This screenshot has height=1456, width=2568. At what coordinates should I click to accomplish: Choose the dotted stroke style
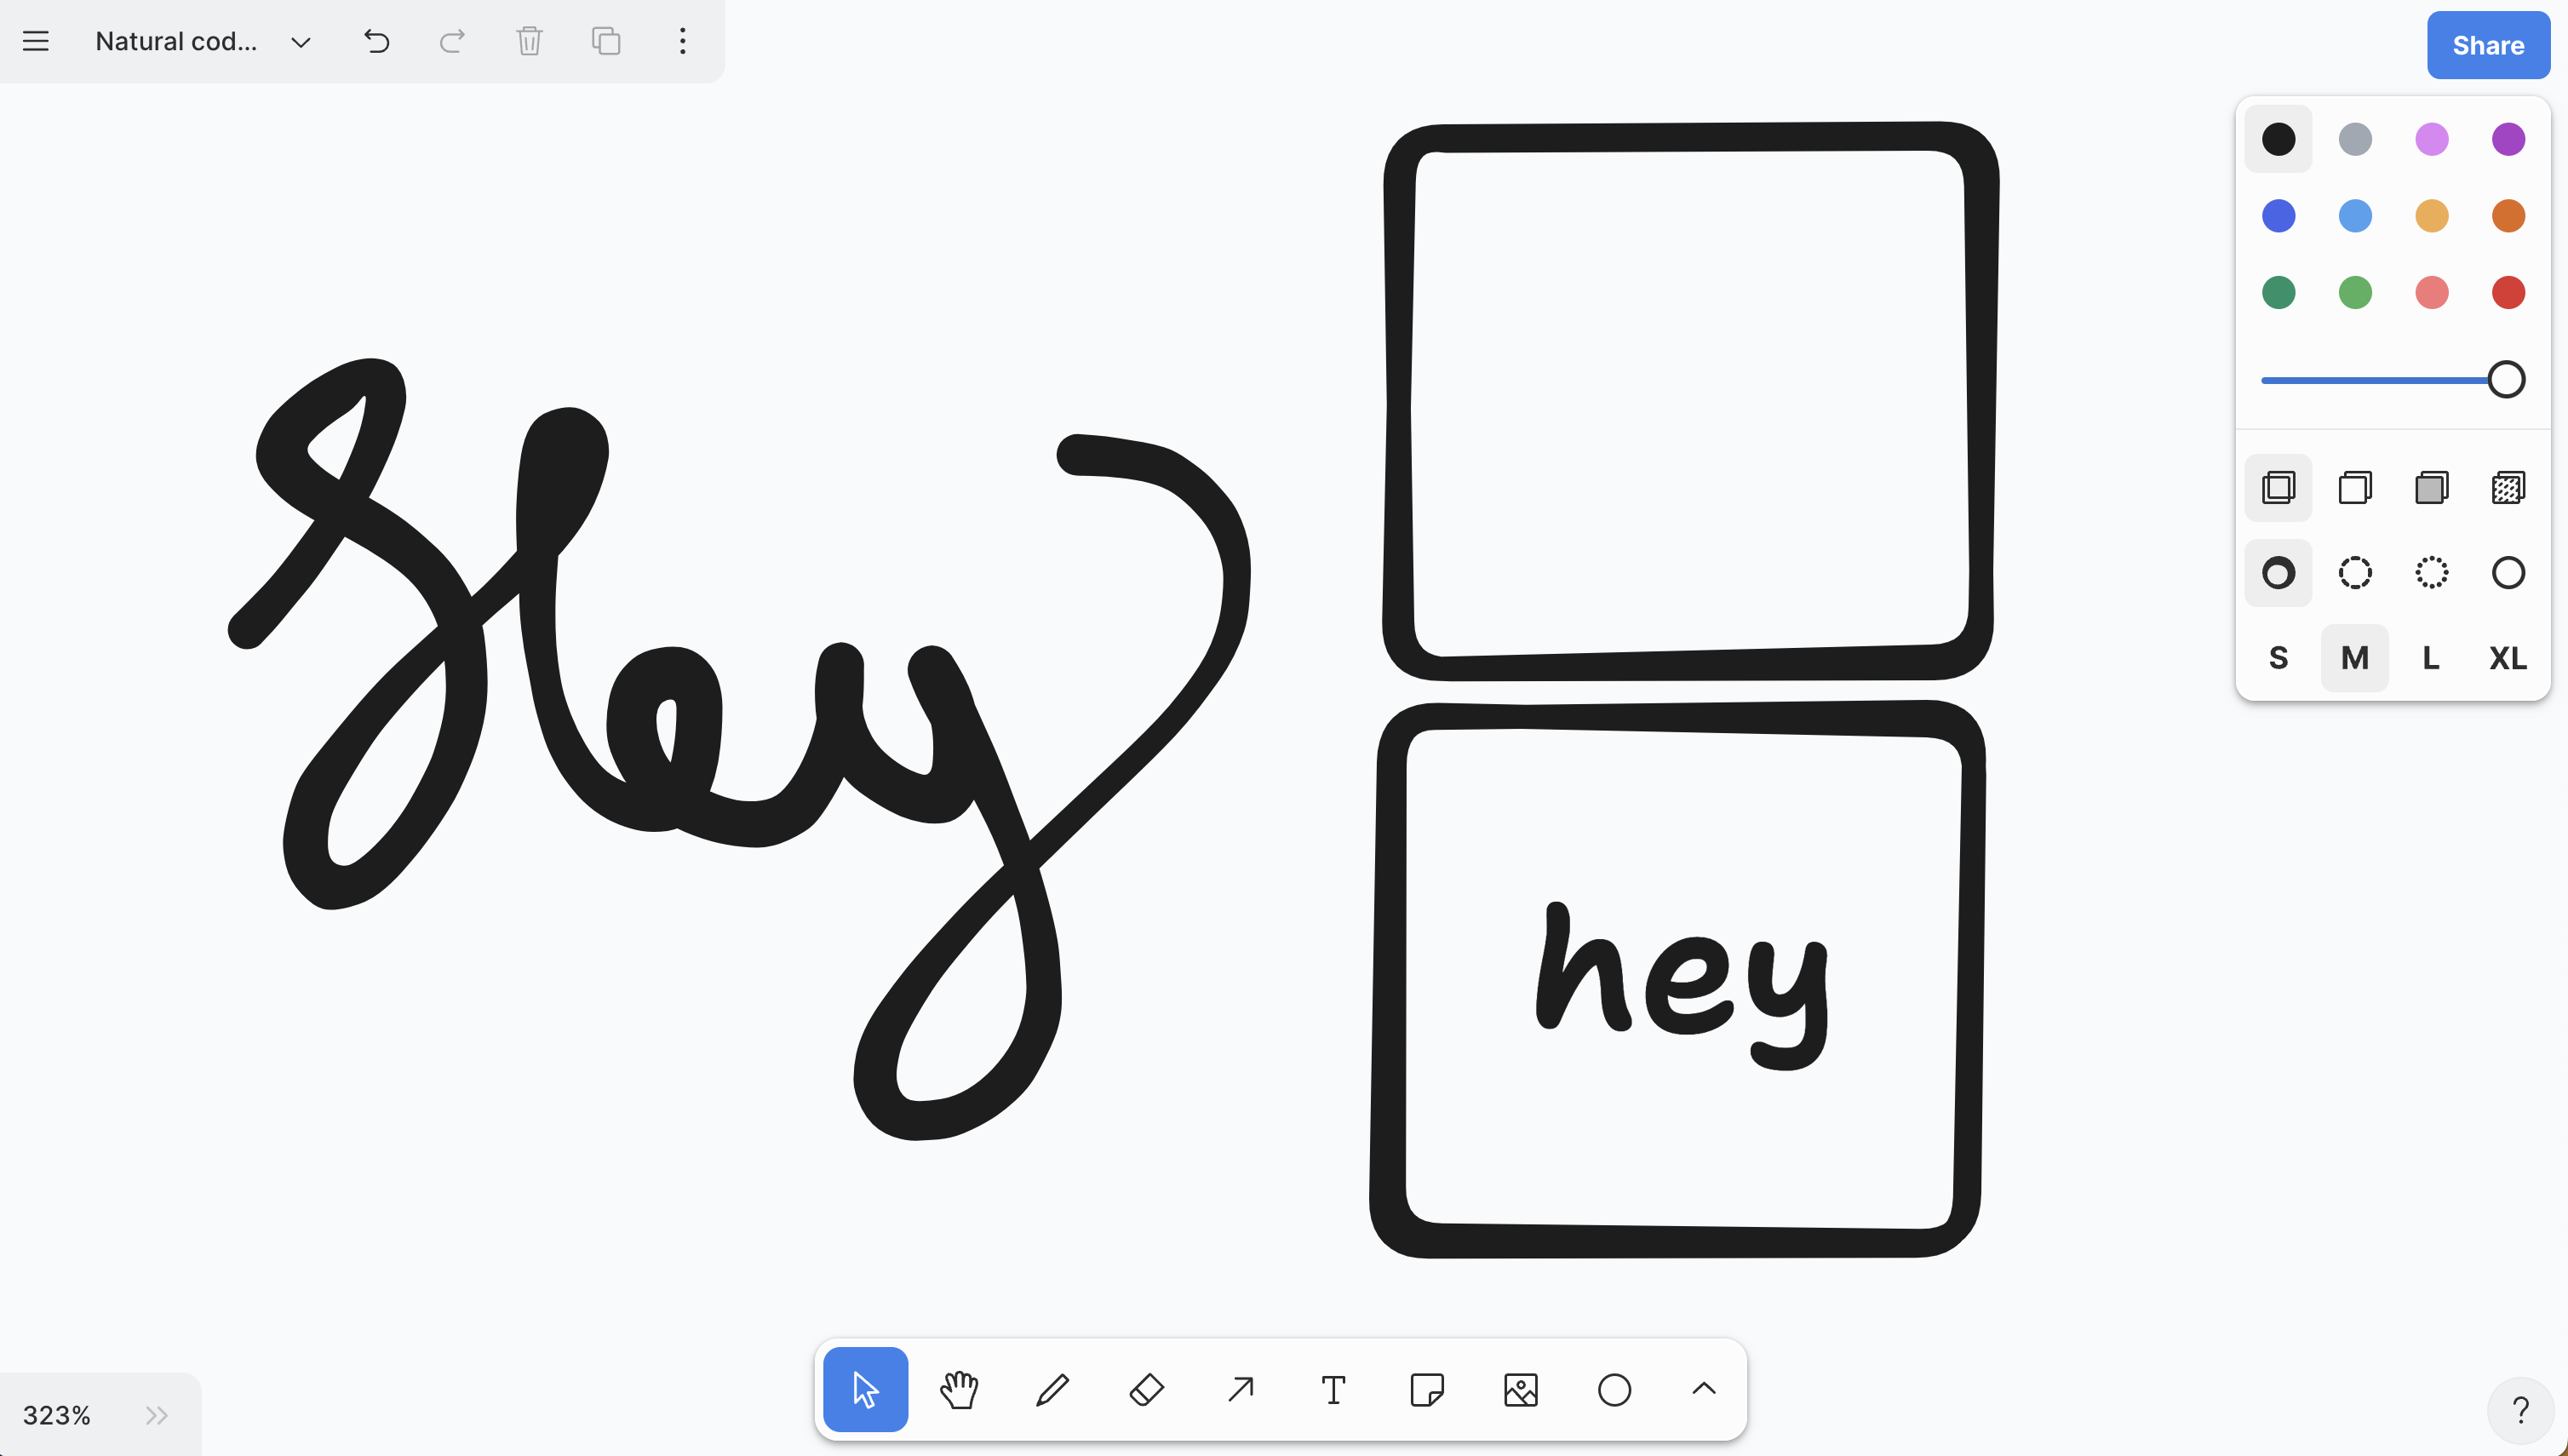pos(2431,573)
